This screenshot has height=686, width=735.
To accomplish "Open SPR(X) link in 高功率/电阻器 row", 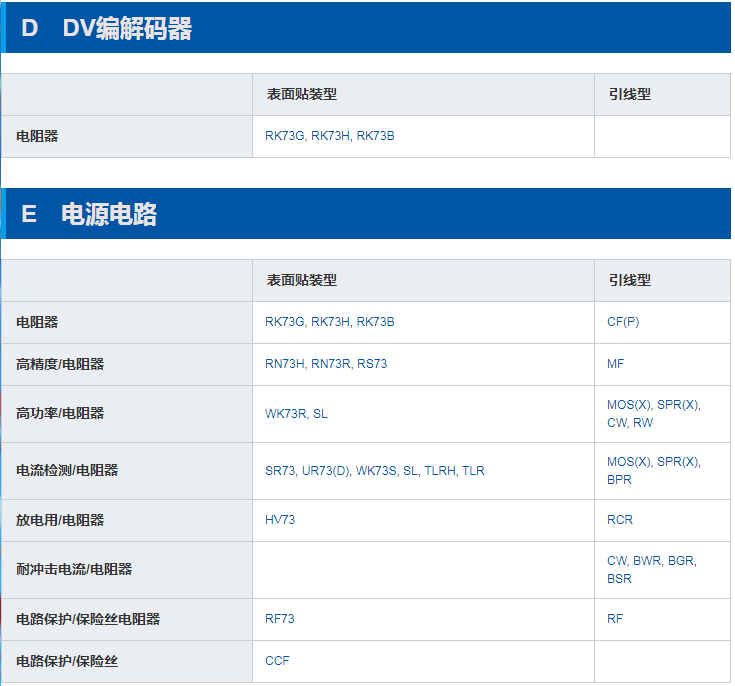I will pyautogui.click(x=679, y=405).
